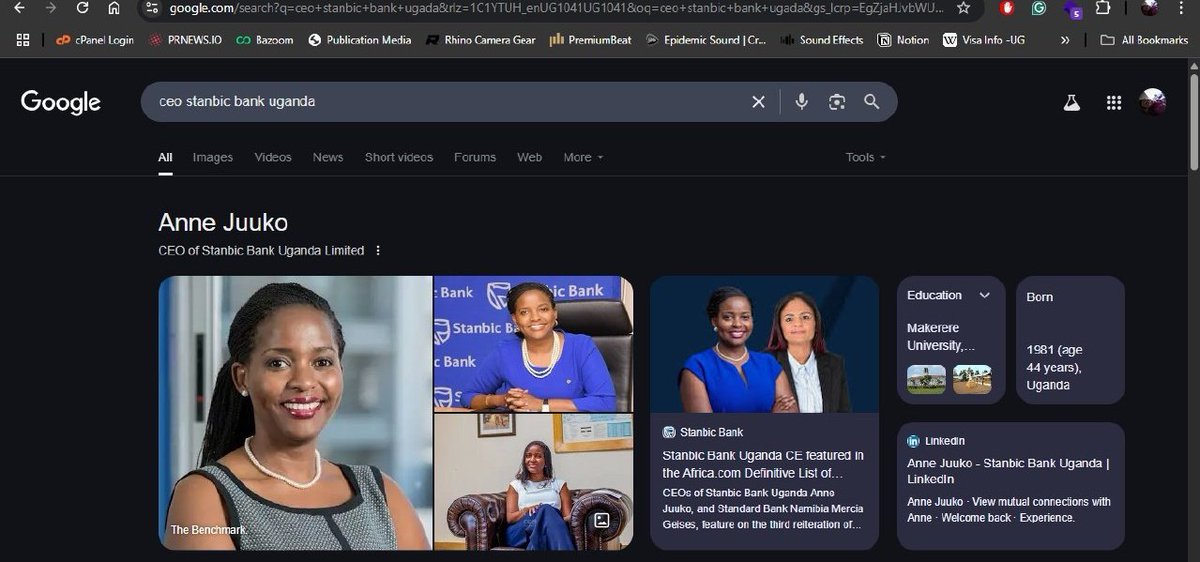
Task: Click the LinkedIn source icon
Action: 913,441
